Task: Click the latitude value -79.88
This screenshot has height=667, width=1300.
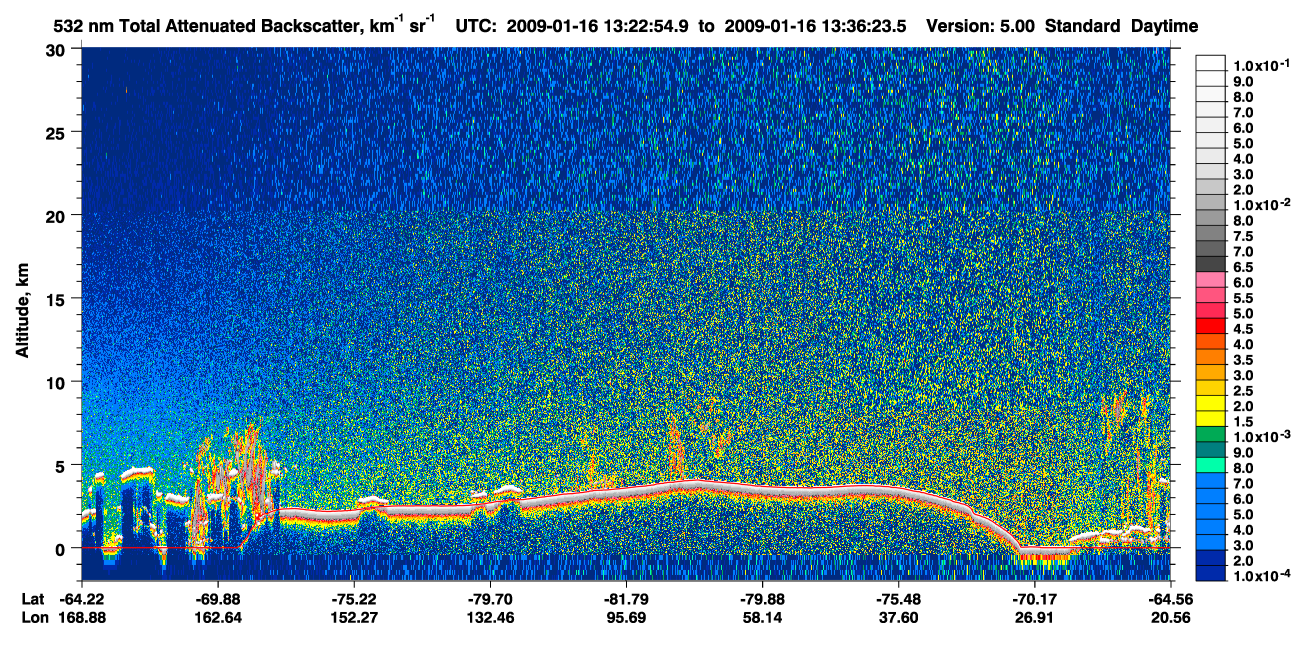Action: click(762, 599)
